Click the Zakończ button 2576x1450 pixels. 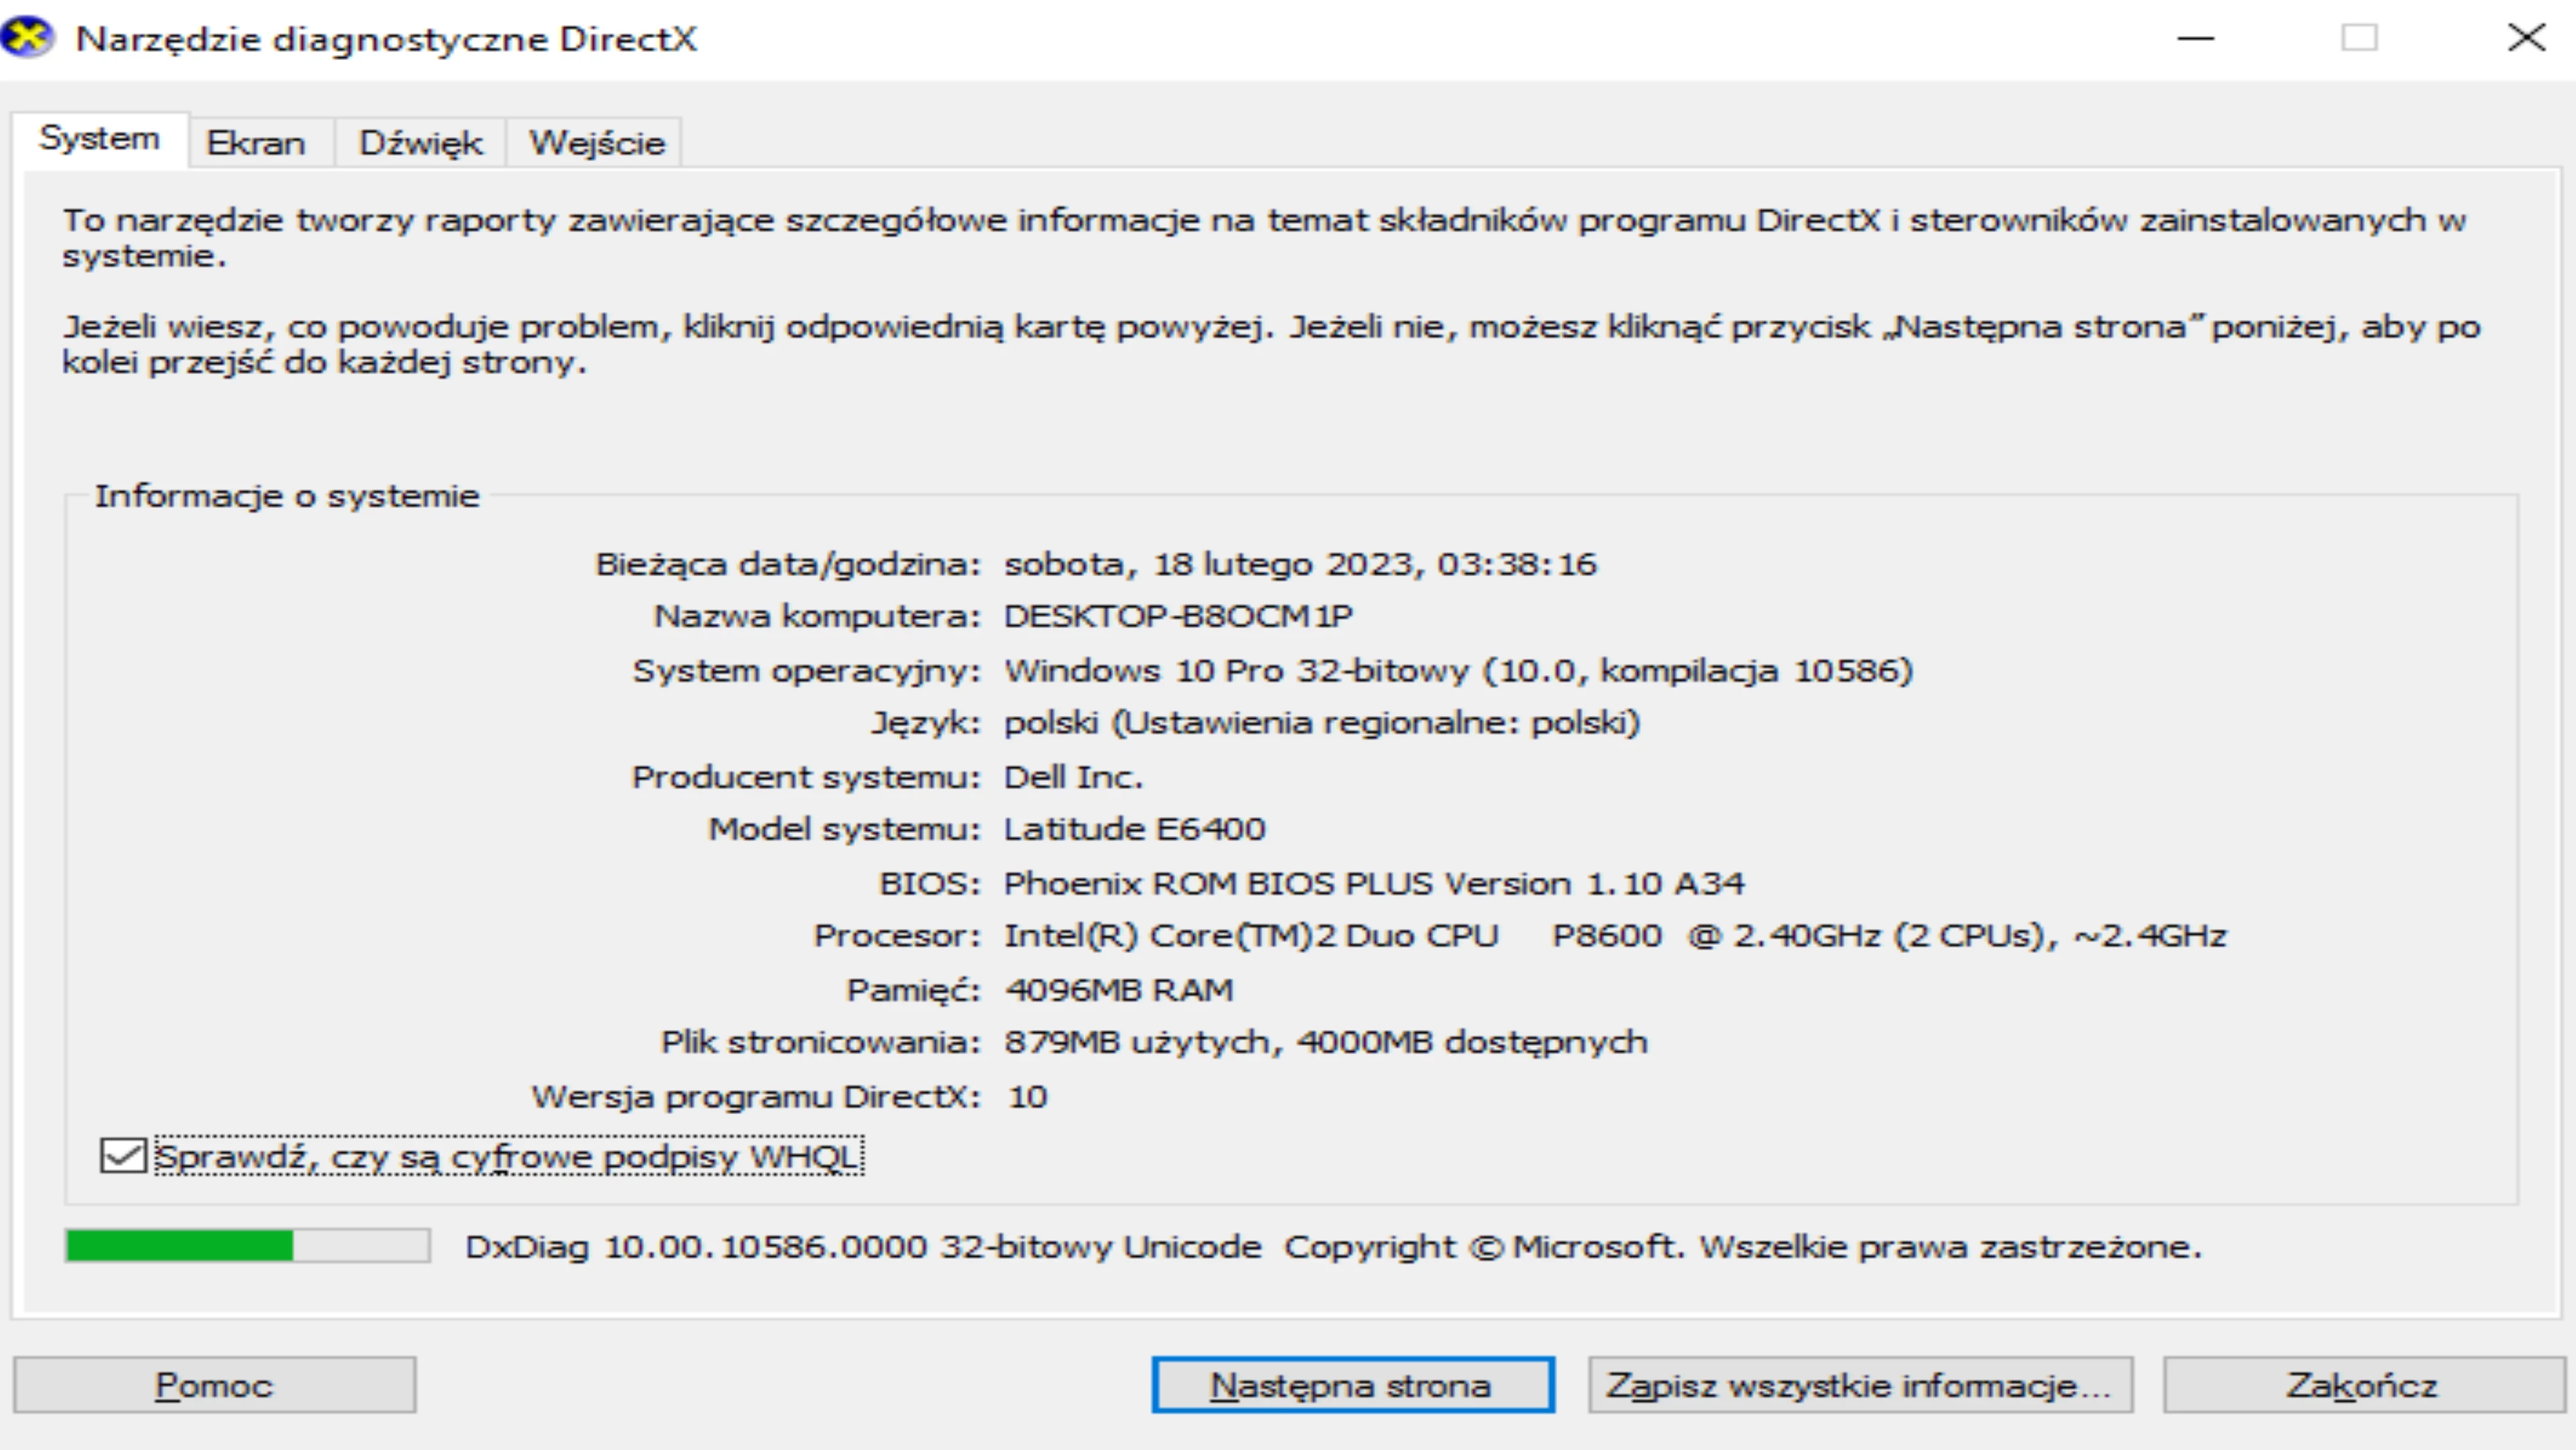click(x=2363, y=1385)
